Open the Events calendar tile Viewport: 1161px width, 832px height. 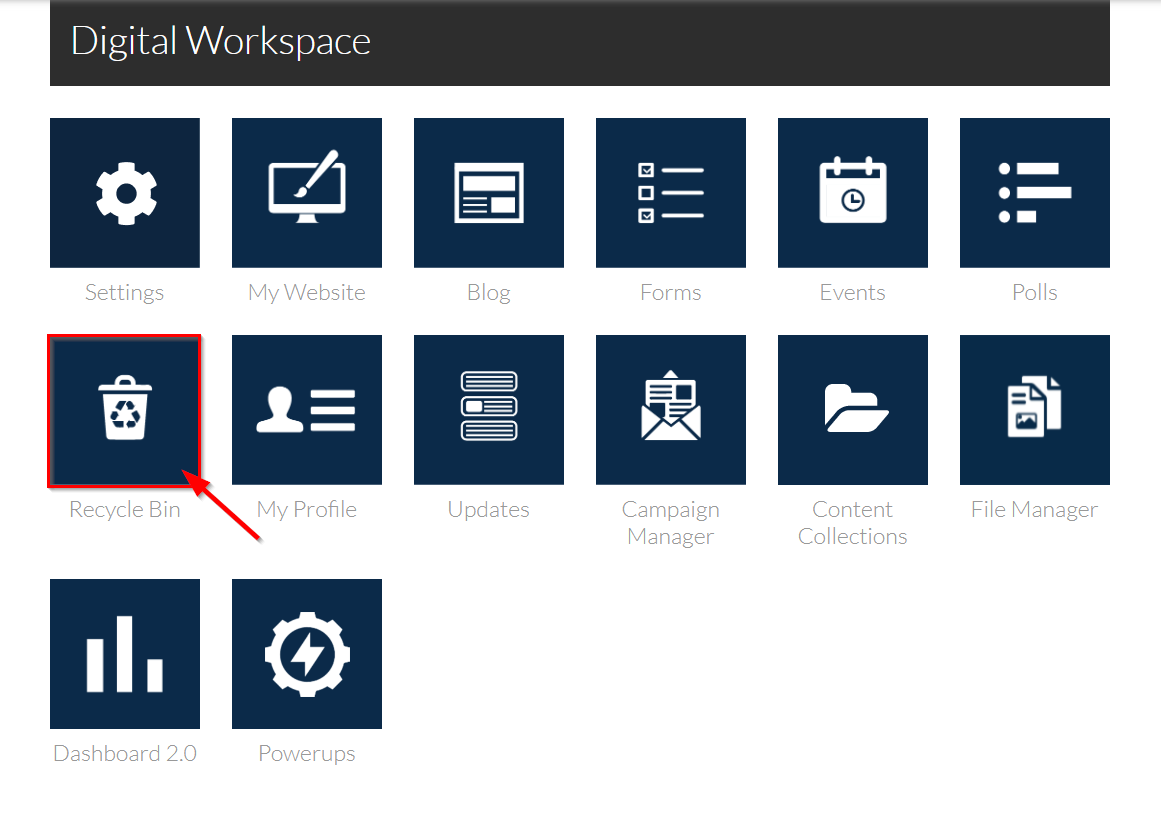[853, 192]
